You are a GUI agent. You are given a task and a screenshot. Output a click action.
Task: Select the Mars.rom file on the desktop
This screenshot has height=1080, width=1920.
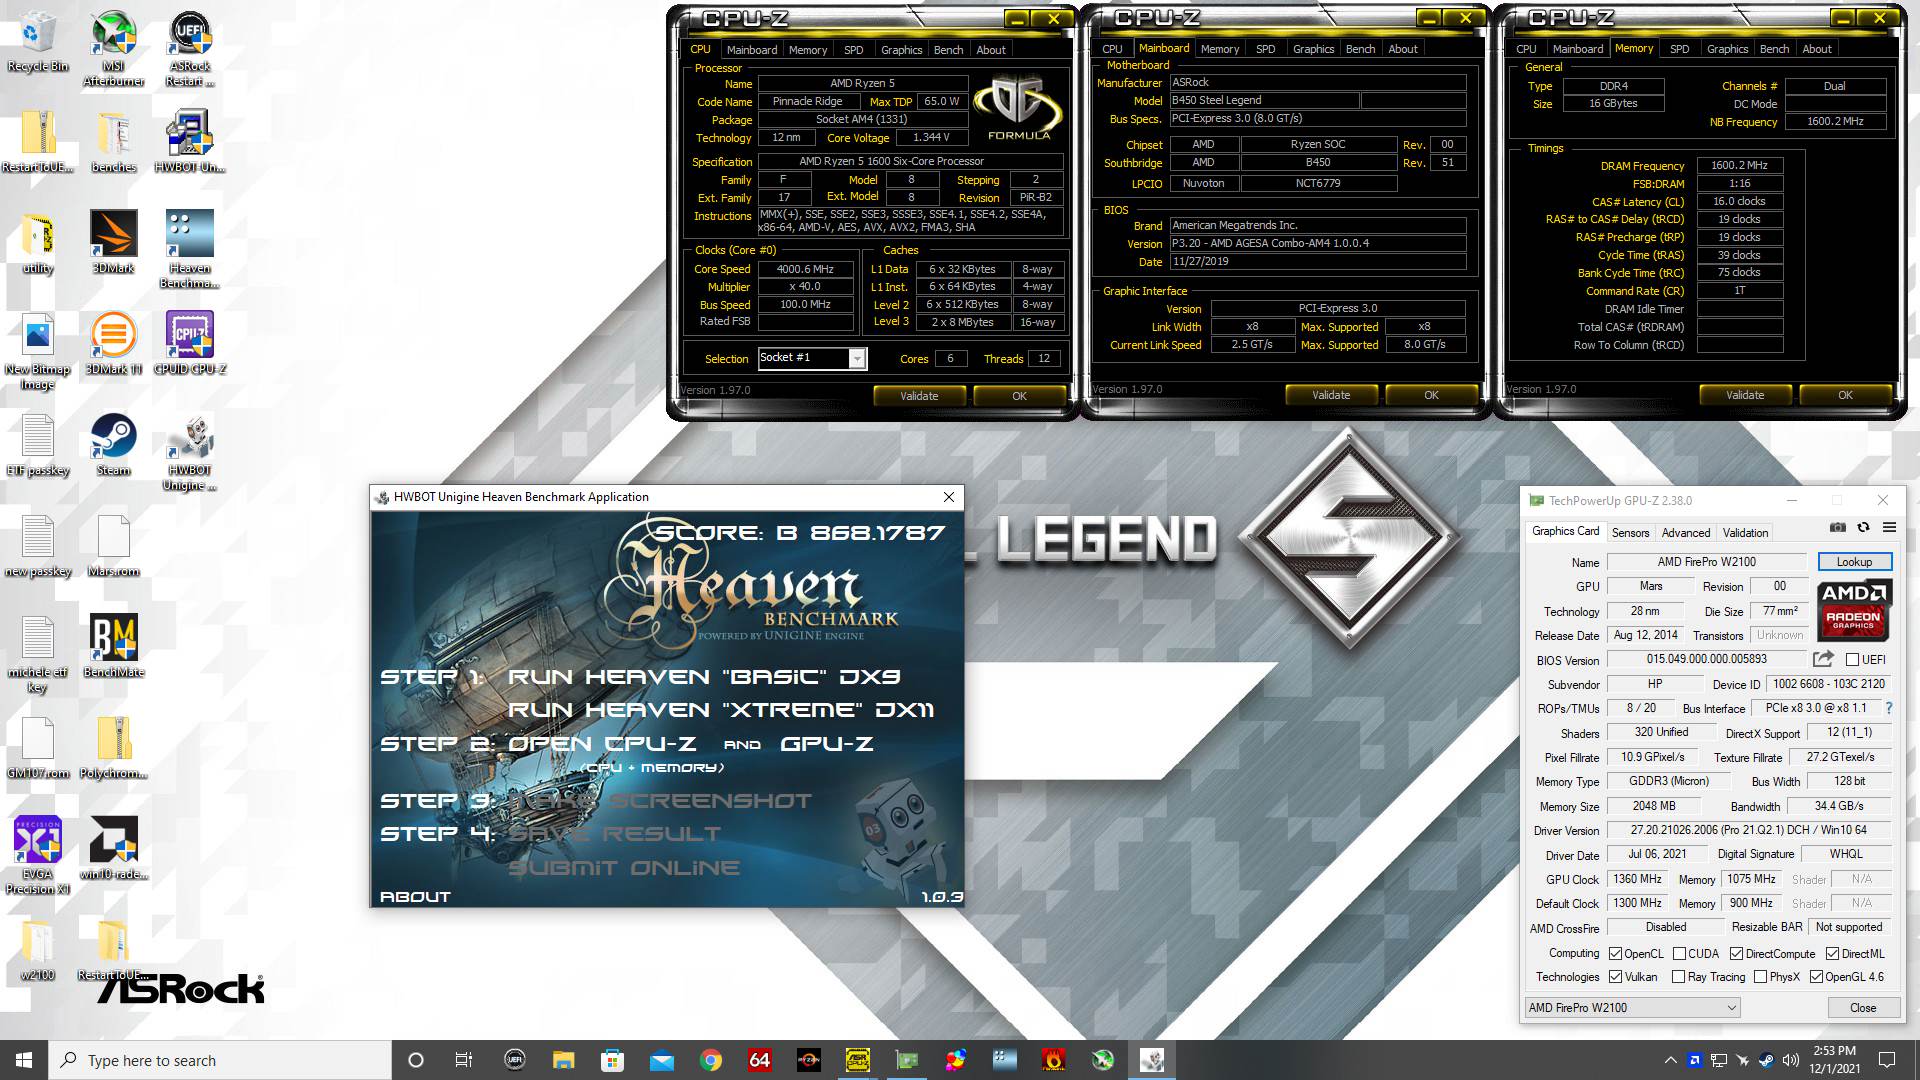[x=114, y=547]
